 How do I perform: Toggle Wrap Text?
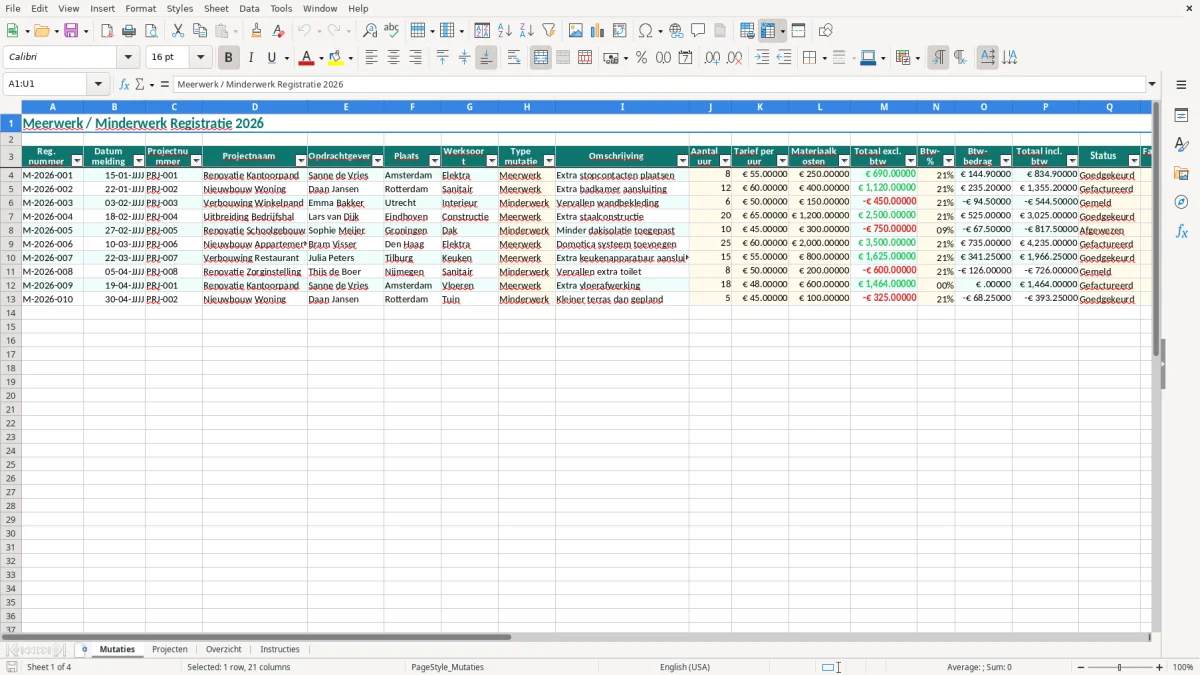(514, 58)
